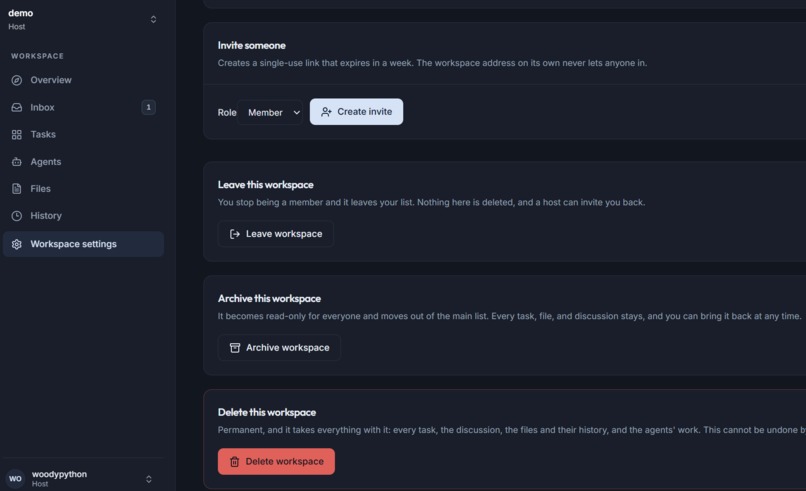This screenshot has height=491, width=806.
Task: Click the add-person icon on Create invite
Action: pos(326,112)
